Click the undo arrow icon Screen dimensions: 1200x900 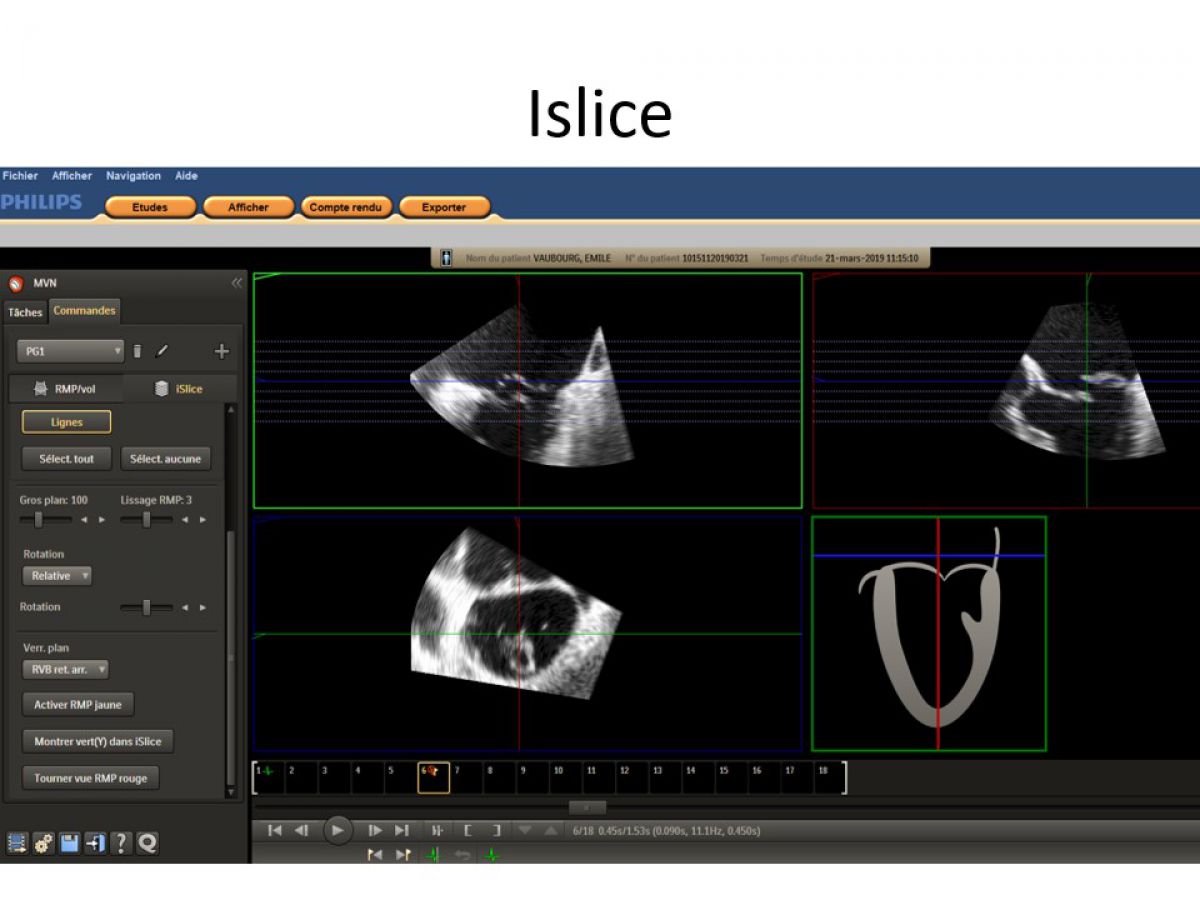(x=462, y=855)
